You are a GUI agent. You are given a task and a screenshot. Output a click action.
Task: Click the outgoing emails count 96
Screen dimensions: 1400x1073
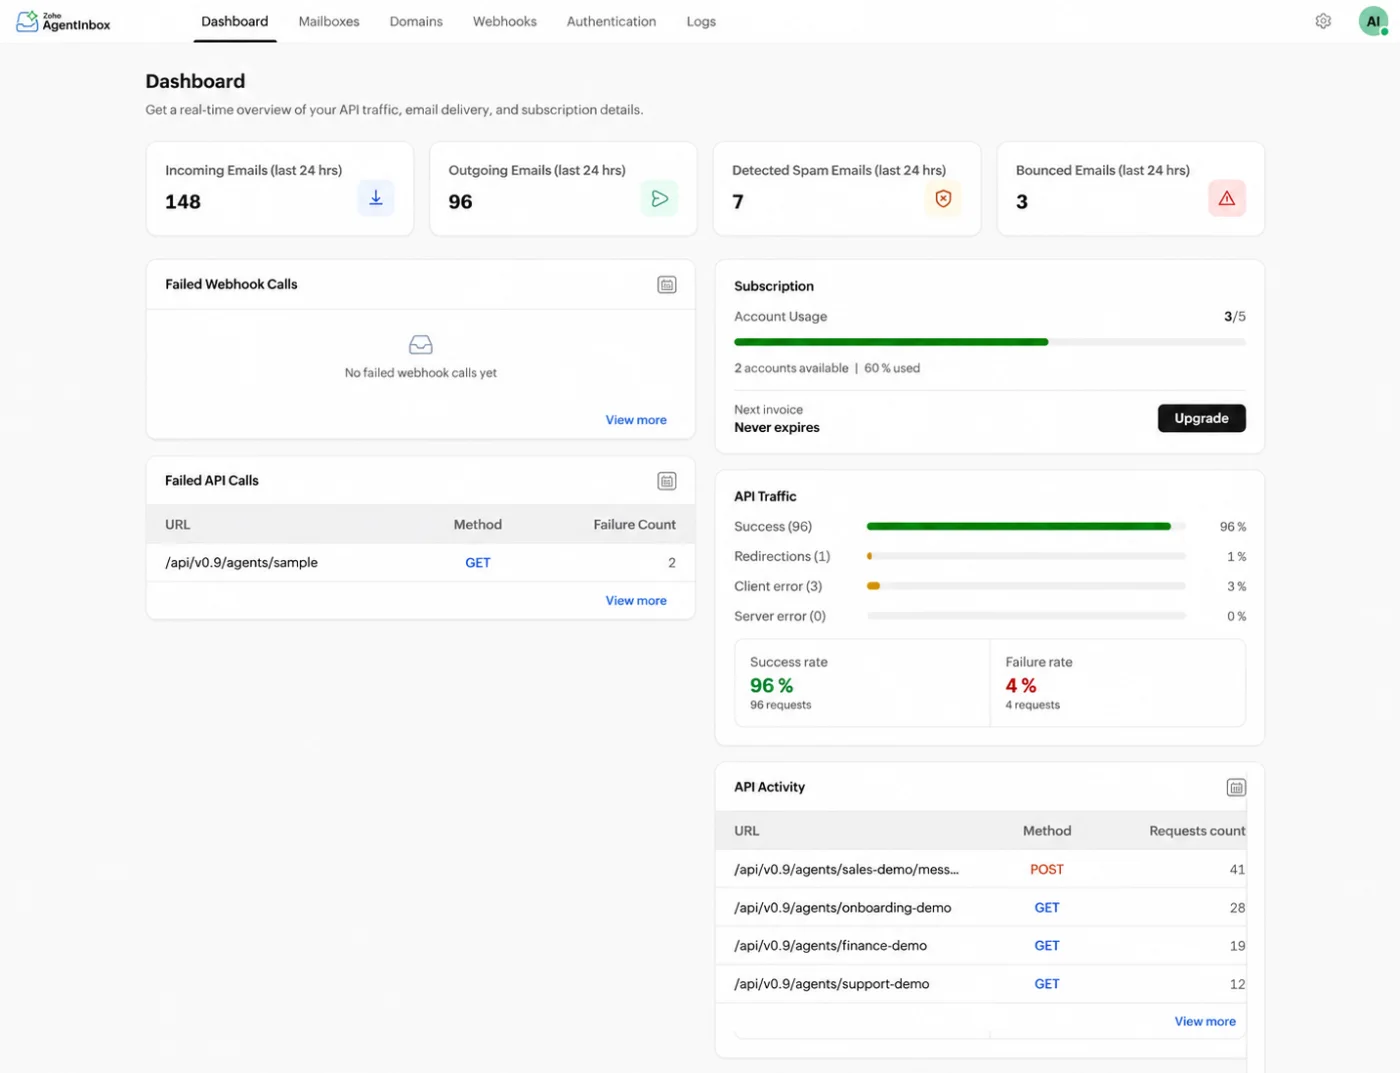coord(460,202)
